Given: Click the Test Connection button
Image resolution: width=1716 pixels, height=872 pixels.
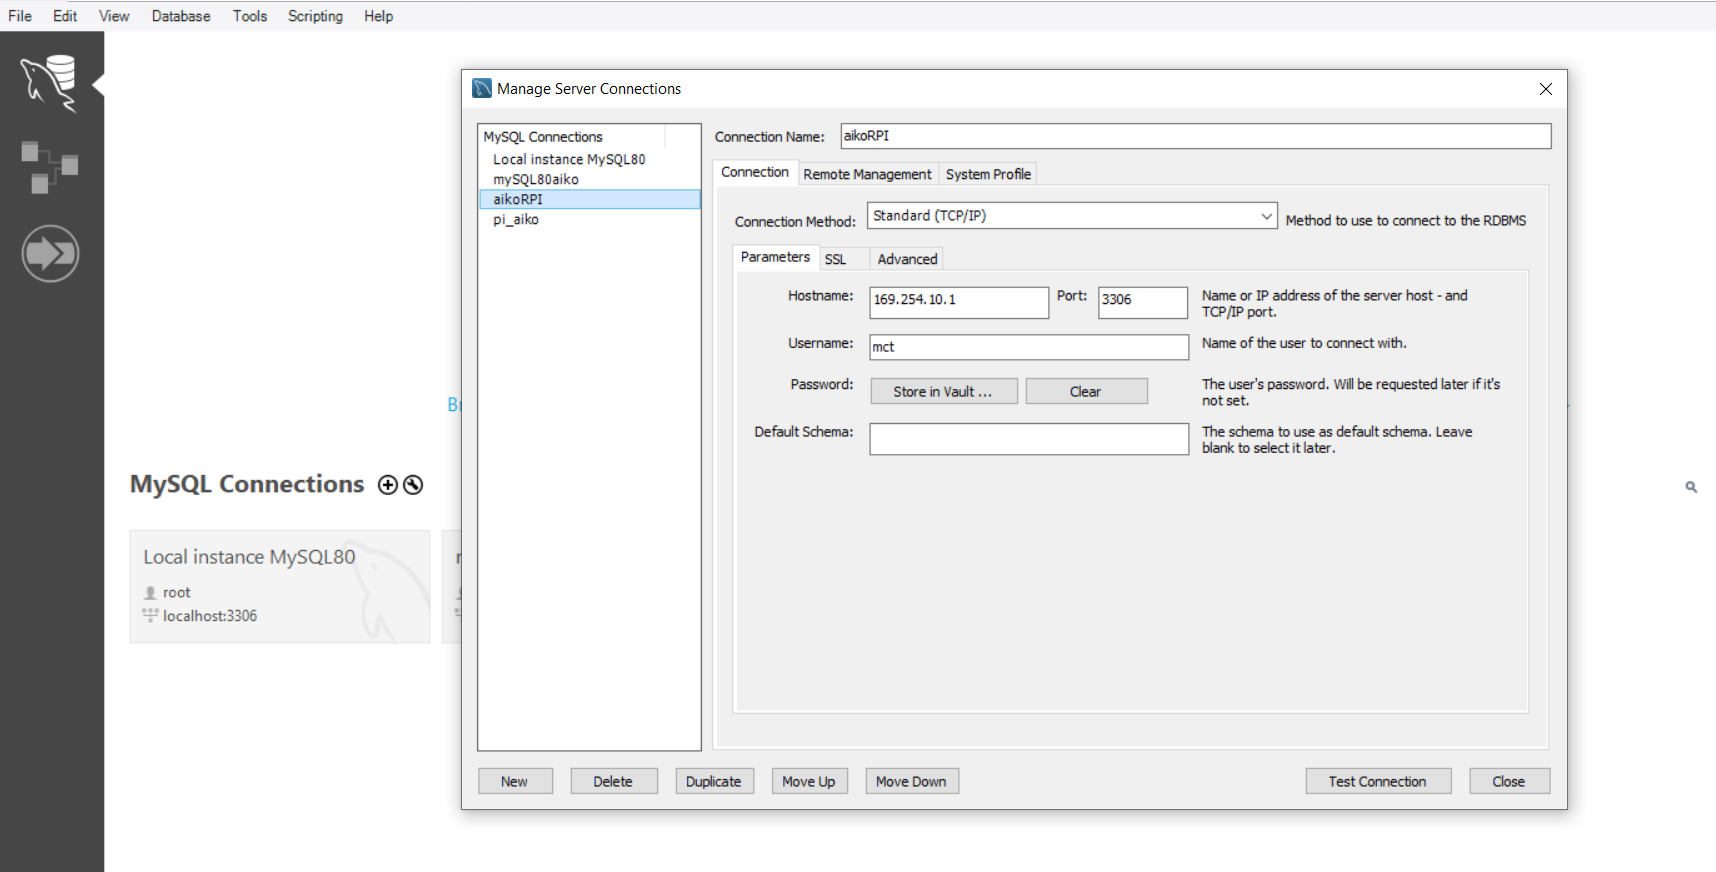Looking at the screenshot, I should (1378, 781).
